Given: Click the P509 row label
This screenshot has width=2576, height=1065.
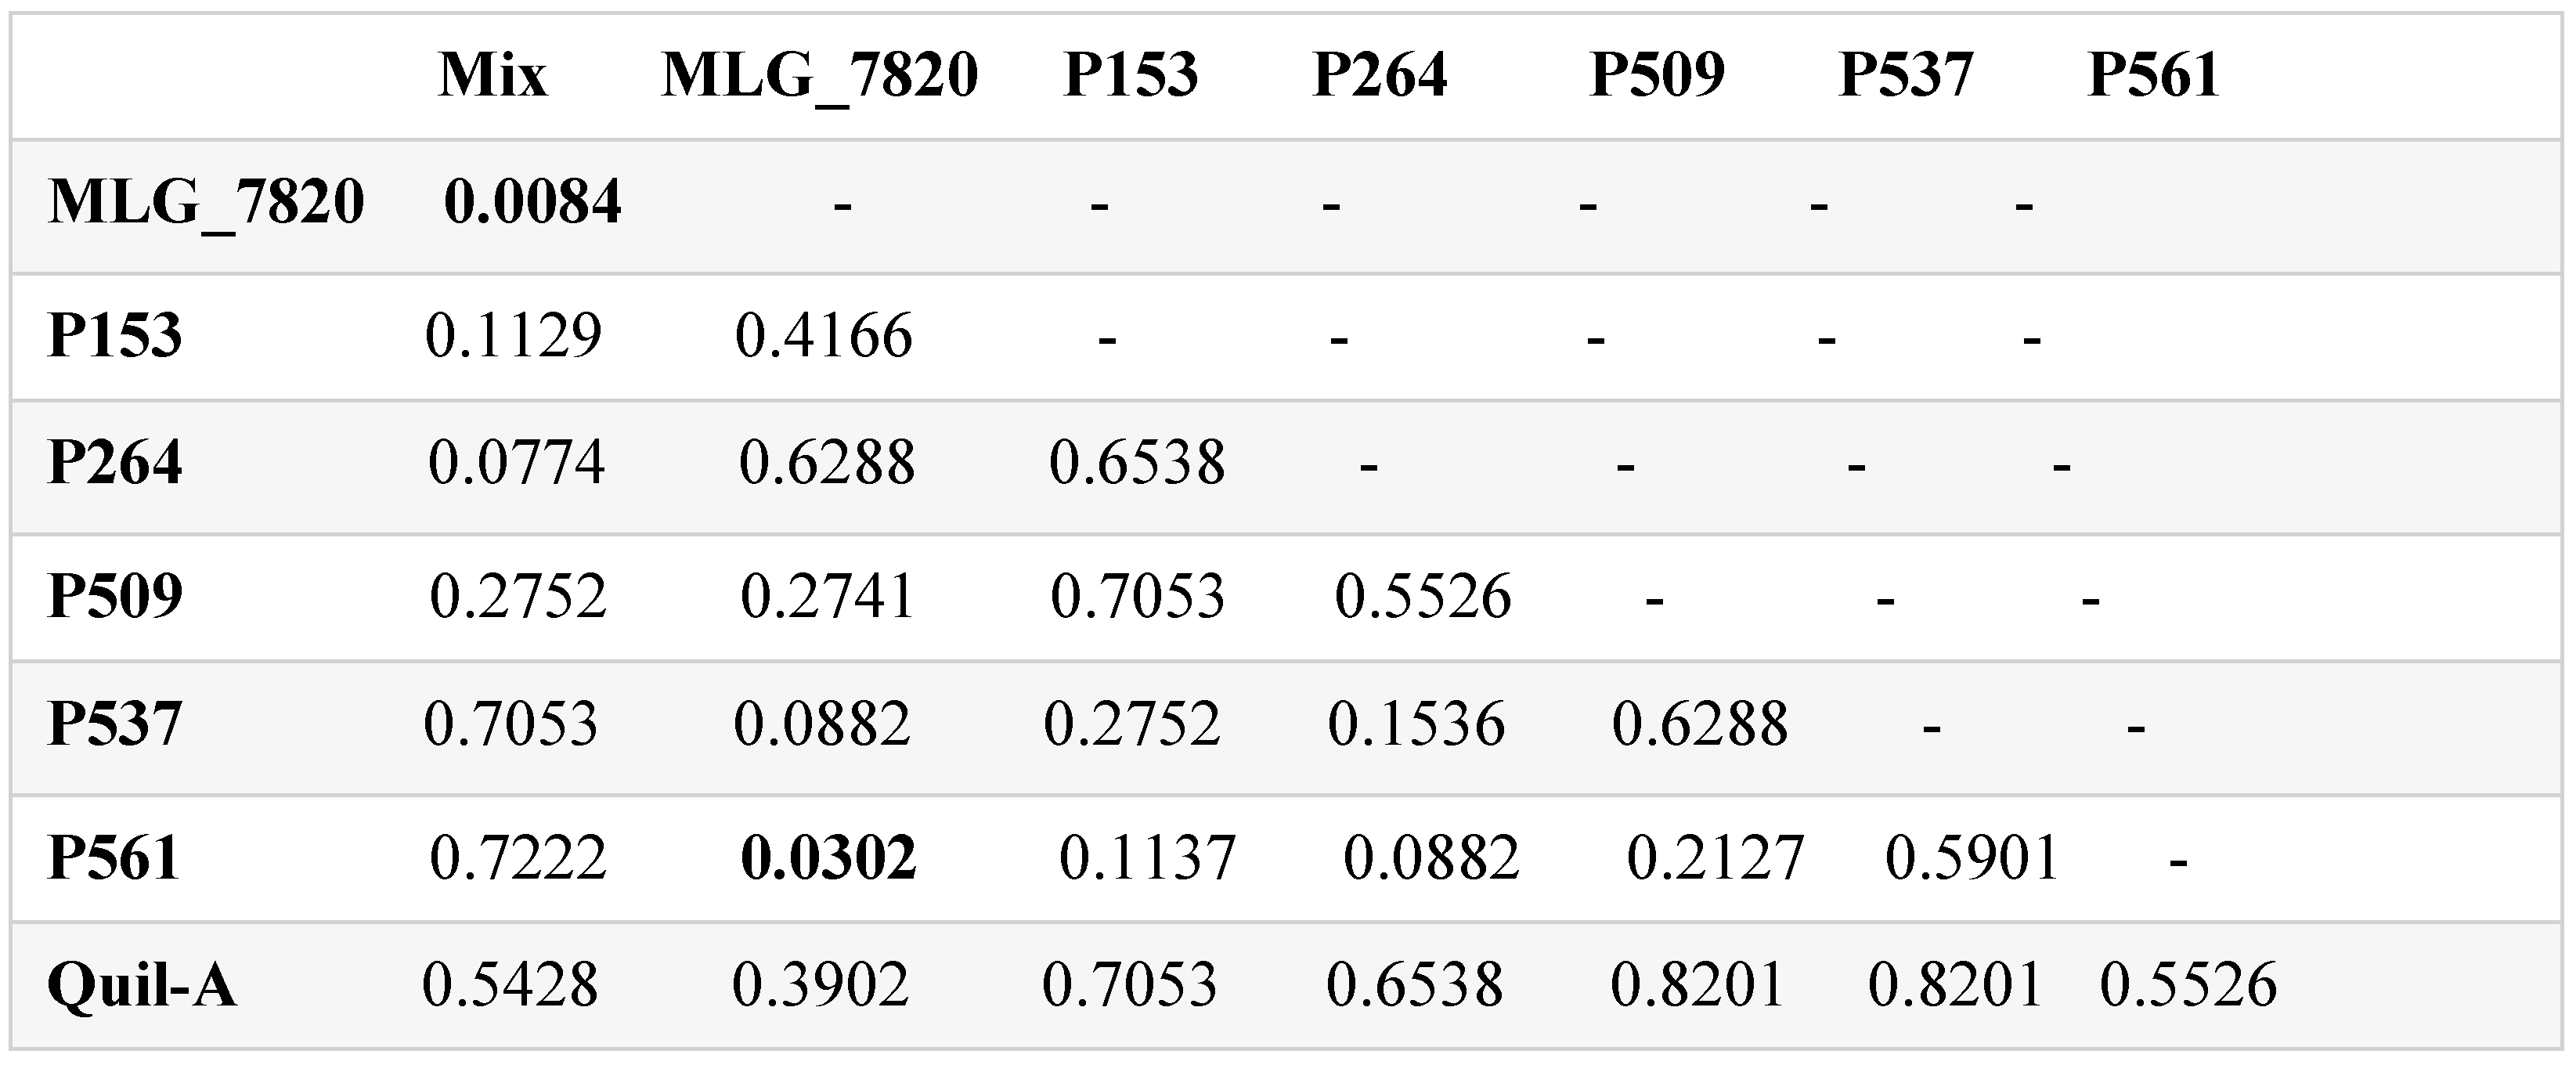Looking at the screenshot, I should tap(115, 597).
